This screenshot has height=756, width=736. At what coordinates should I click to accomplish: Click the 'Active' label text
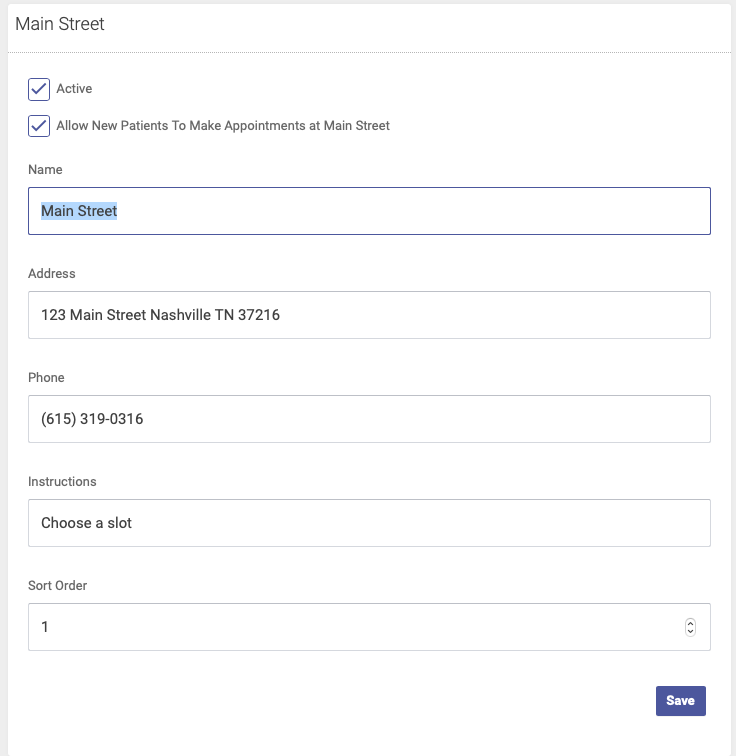click(74, 89)
